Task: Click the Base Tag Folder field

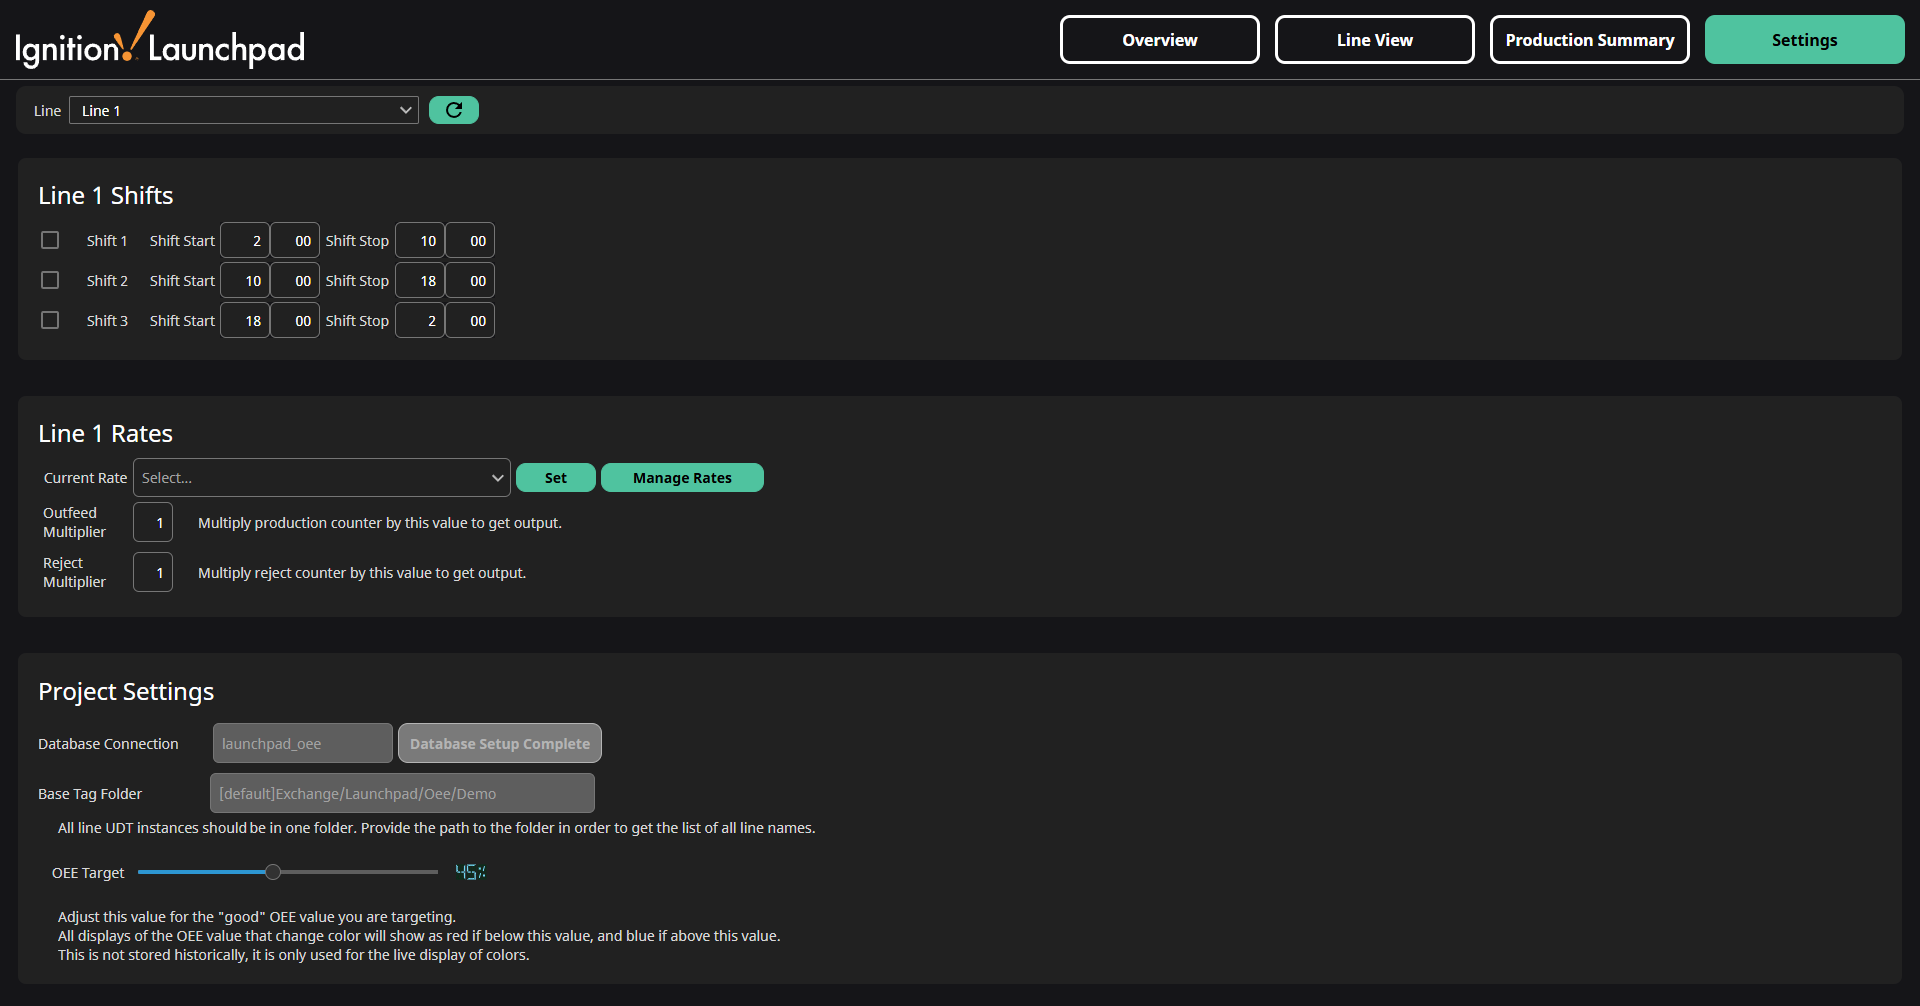Action: click(402, 793)
